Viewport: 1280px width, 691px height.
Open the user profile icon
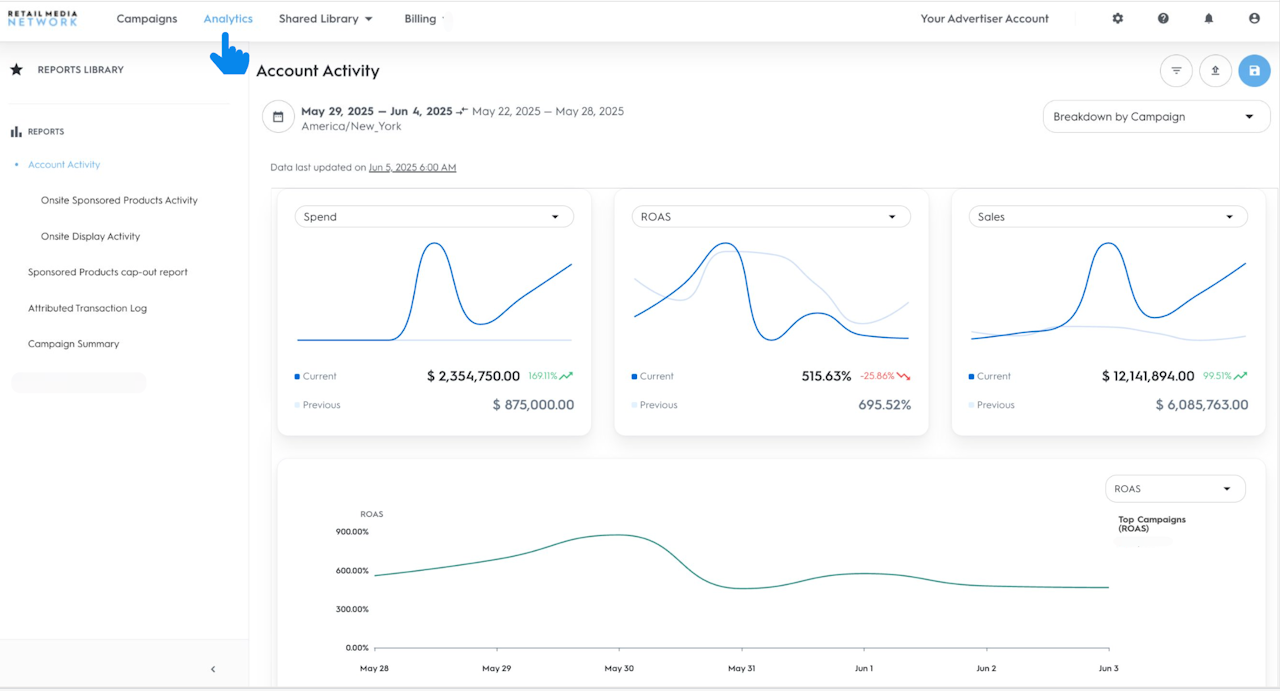pos(1254,19)
